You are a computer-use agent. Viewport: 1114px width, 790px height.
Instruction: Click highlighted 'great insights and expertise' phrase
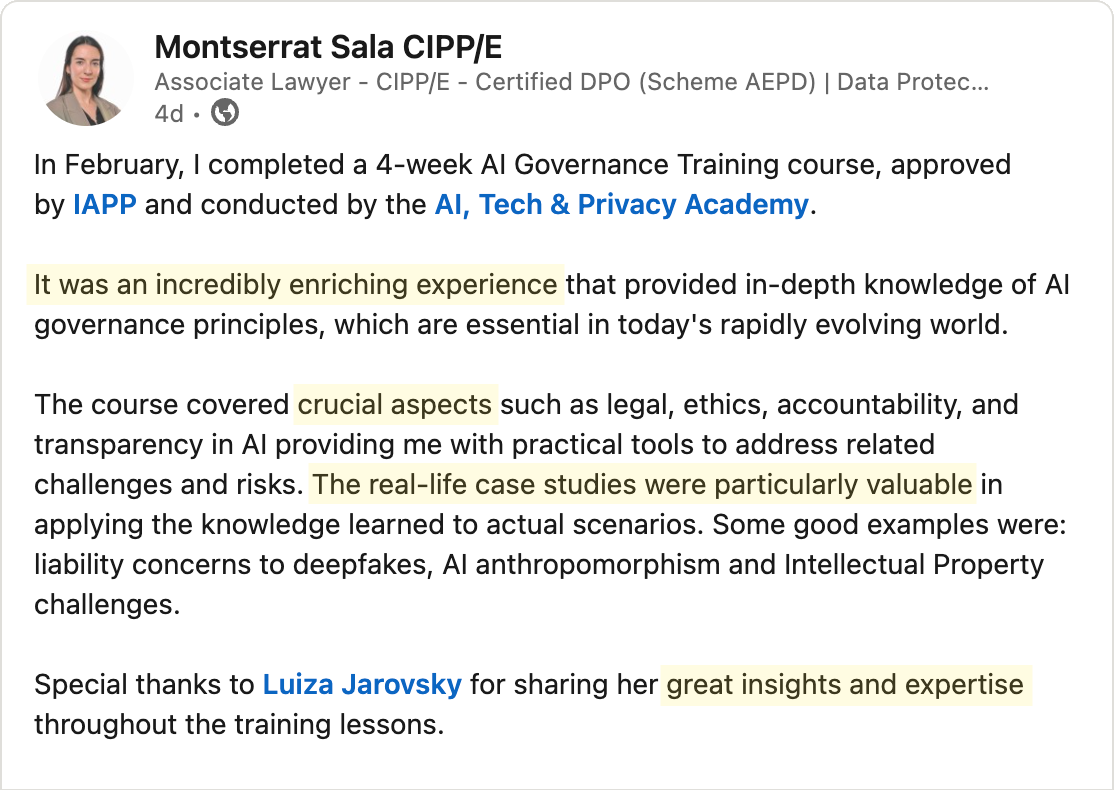845,685
